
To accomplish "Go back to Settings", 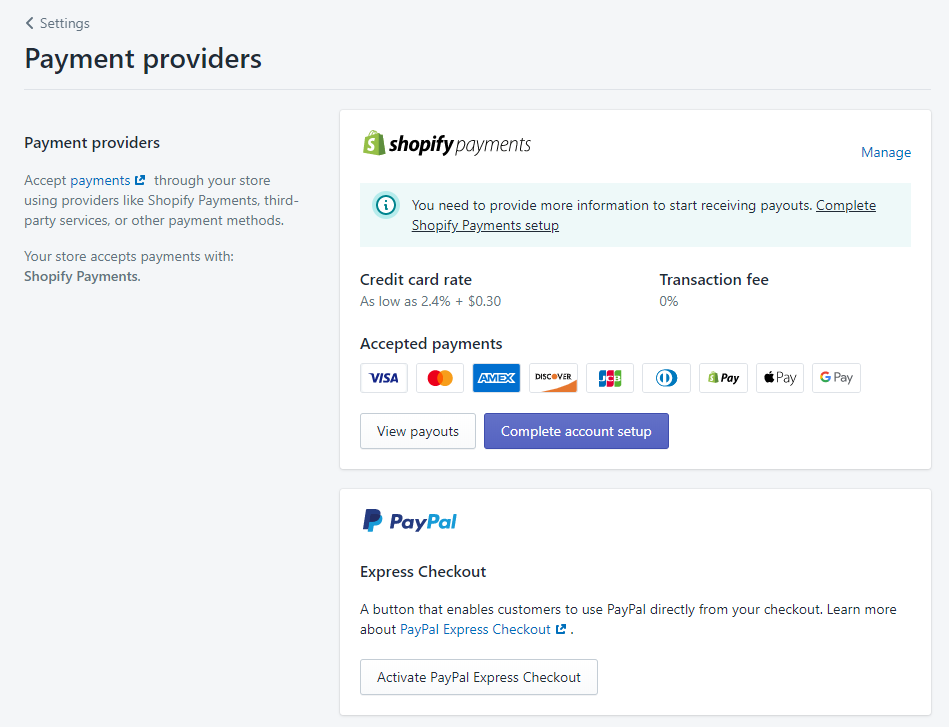I will coord(57,23).
